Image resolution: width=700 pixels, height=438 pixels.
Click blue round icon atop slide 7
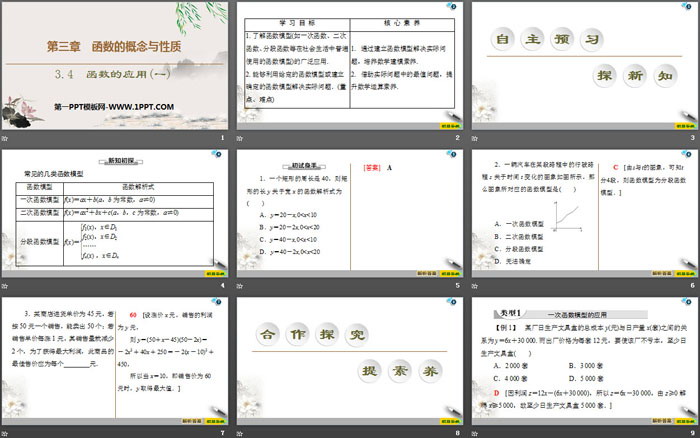click(217, 301)
